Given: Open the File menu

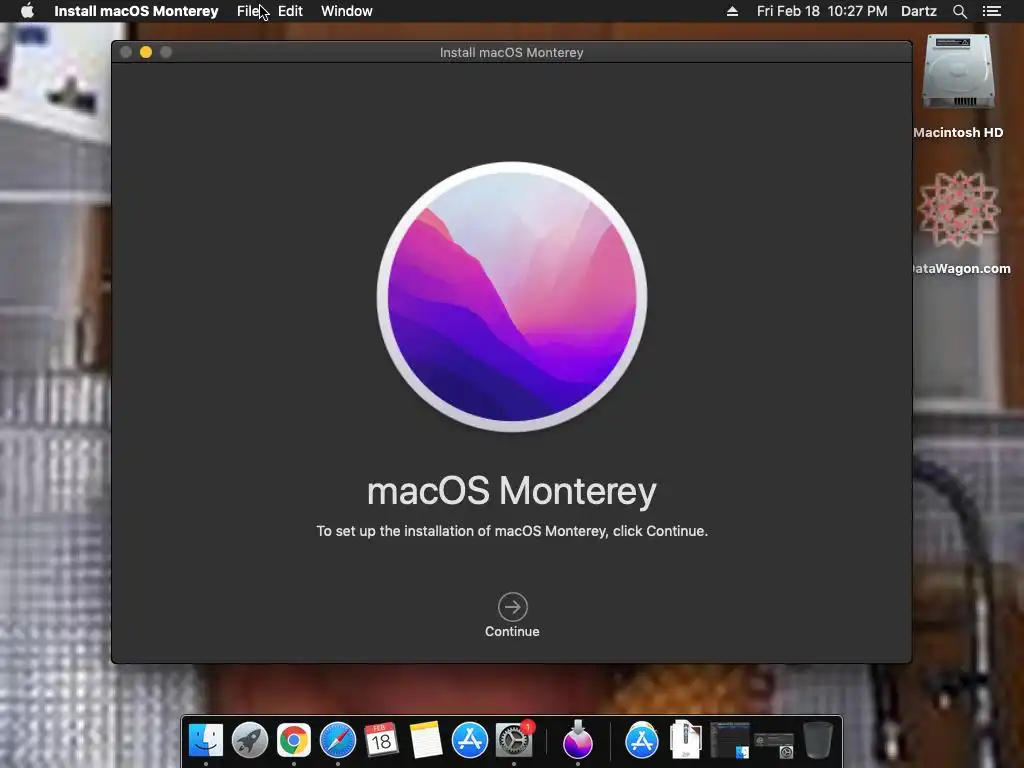Looking at the screenshot, I should (248, 11).
